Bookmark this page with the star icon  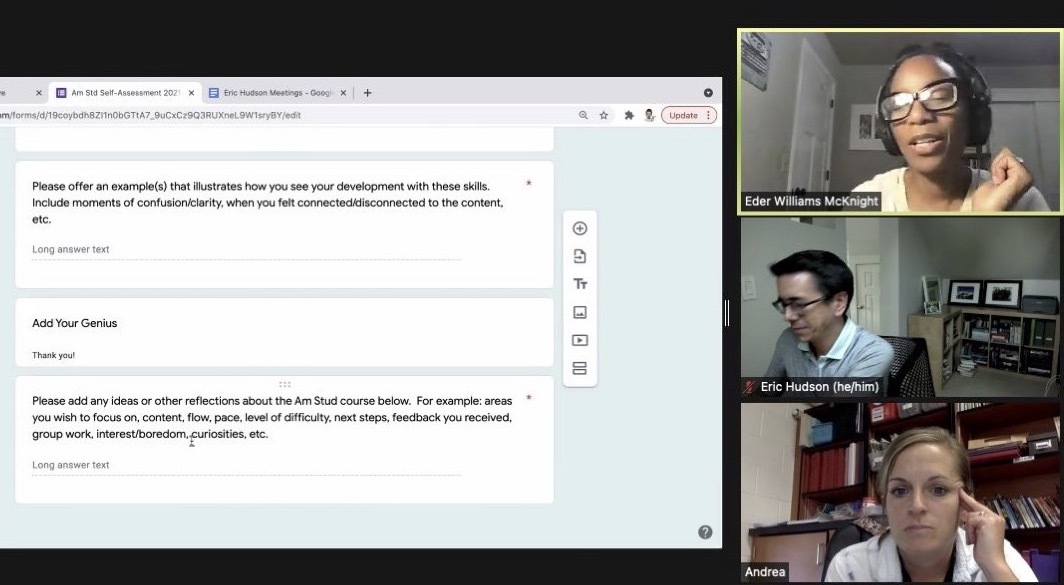coord(604,115)
